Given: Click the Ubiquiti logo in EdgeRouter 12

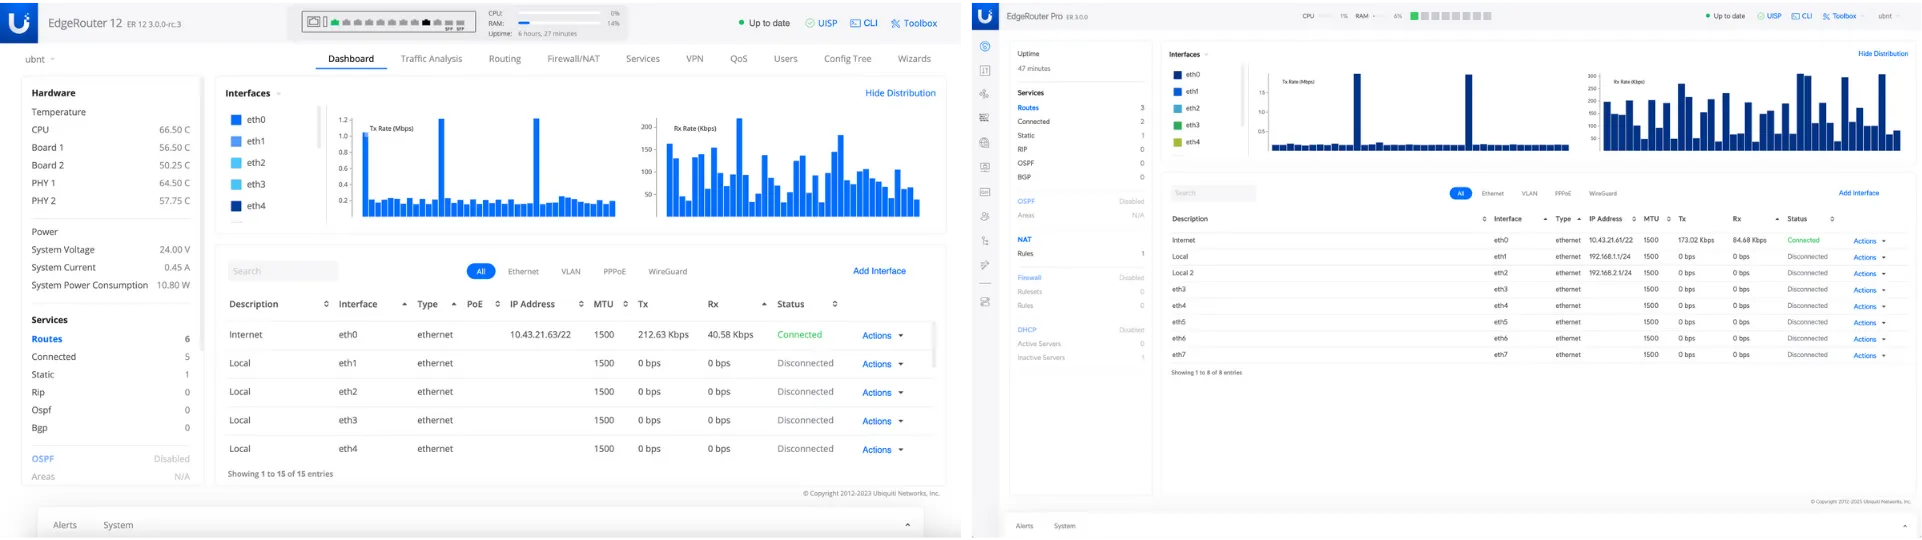Looking at the screenshot, I should point(19,22).
